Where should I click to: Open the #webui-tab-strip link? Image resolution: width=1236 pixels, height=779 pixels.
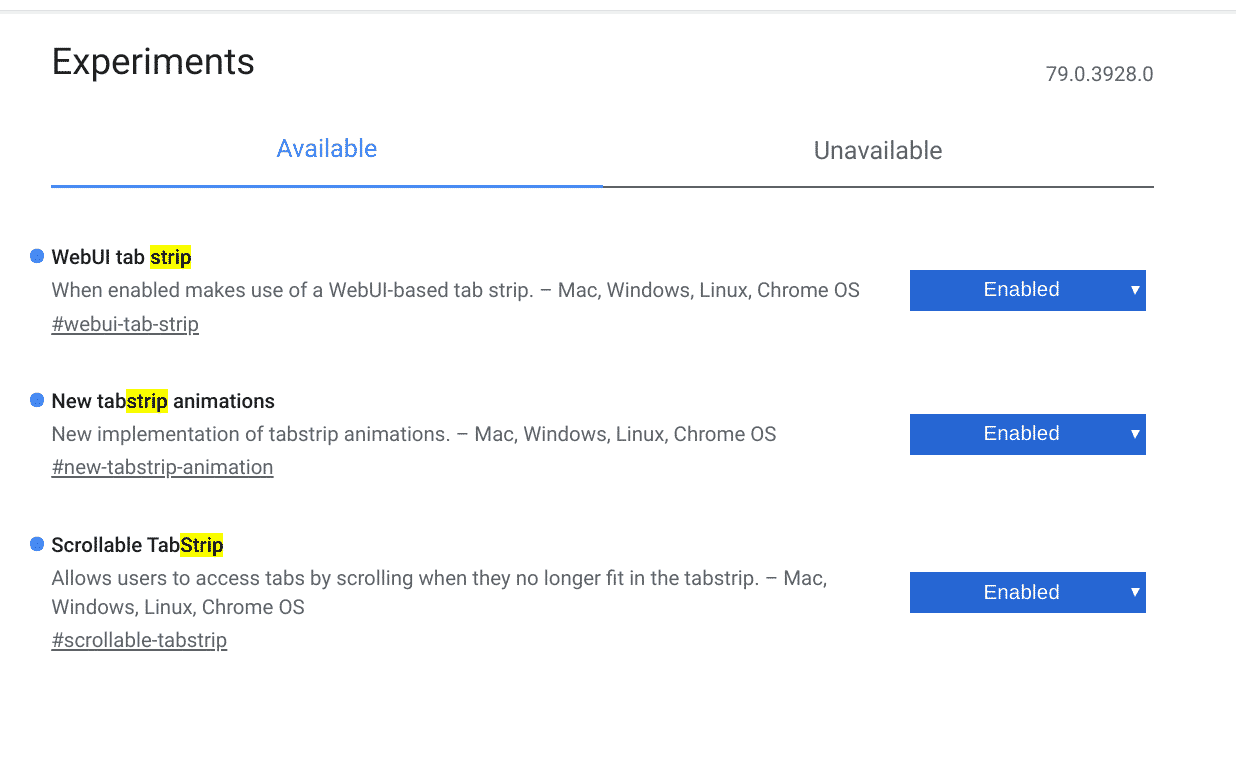pos(125,324)
